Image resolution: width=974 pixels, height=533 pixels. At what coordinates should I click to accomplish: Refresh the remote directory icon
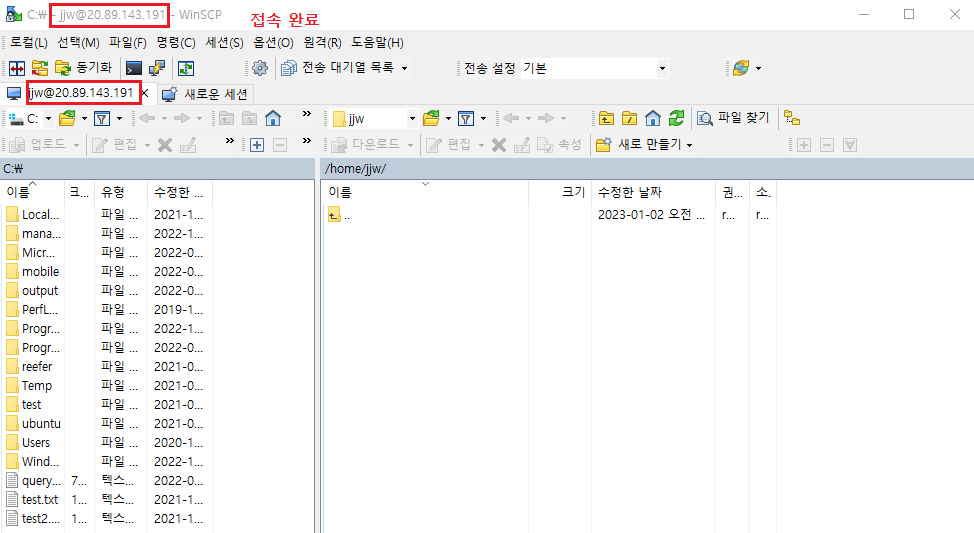tap(676, 118)
